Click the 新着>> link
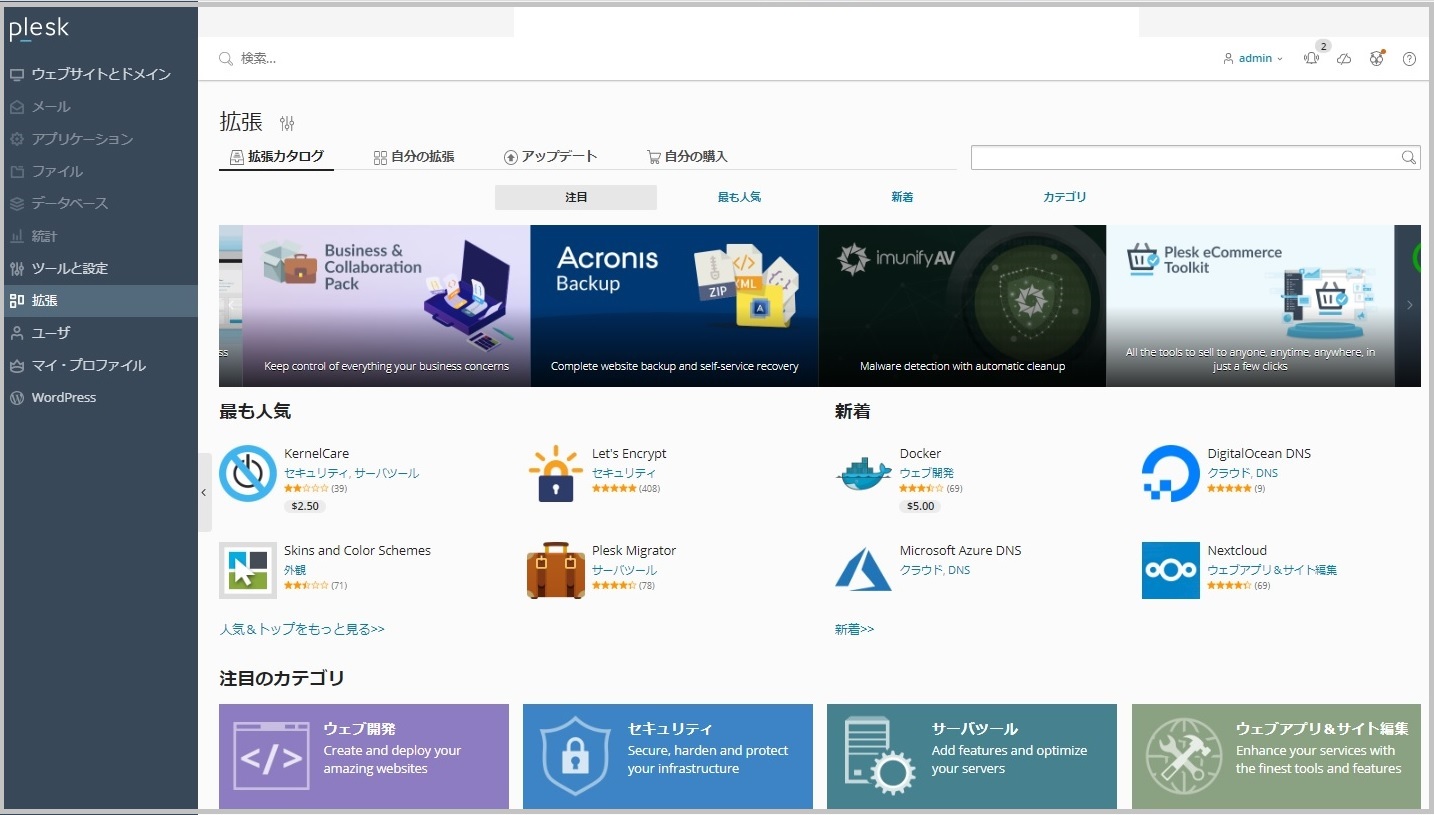 [x=854, y=629]
